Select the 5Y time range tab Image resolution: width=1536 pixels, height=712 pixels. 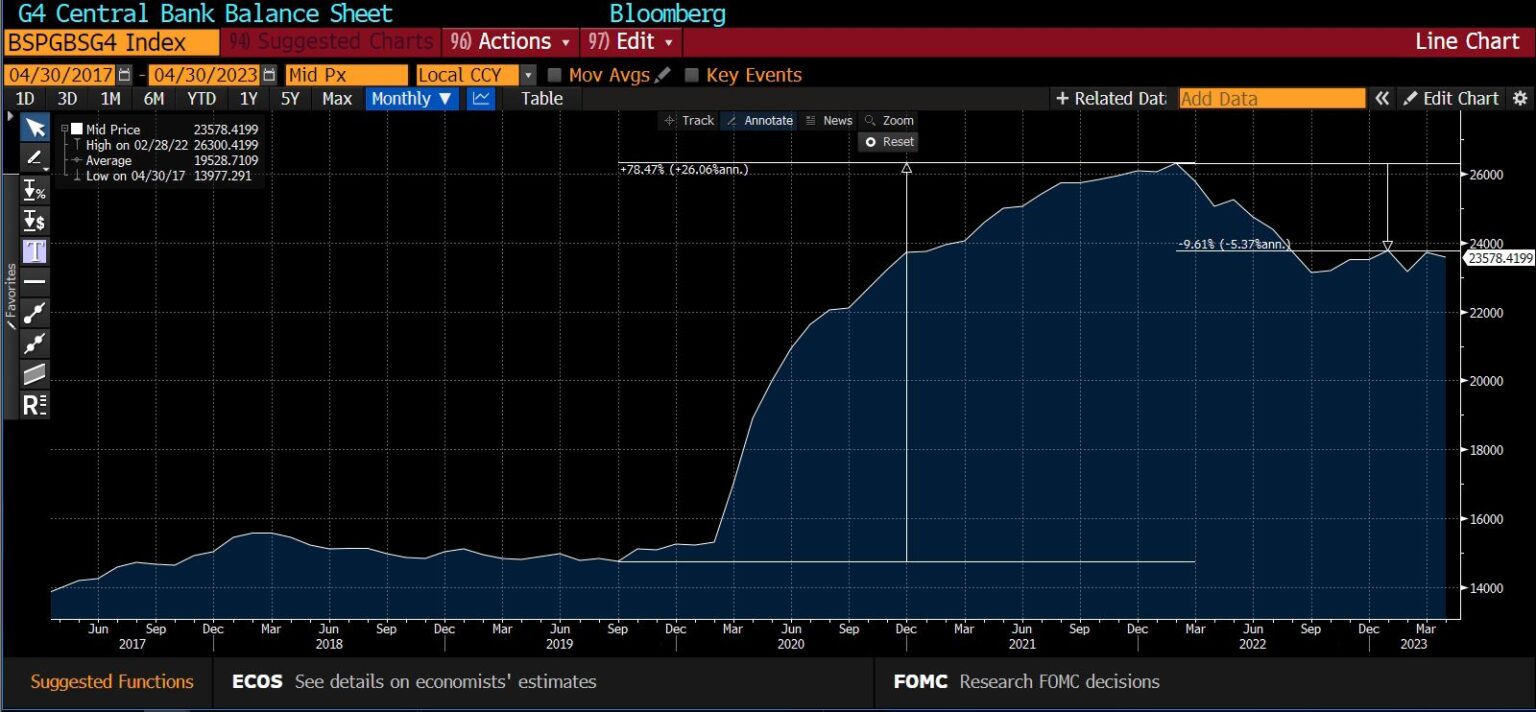tap(289, 98)
